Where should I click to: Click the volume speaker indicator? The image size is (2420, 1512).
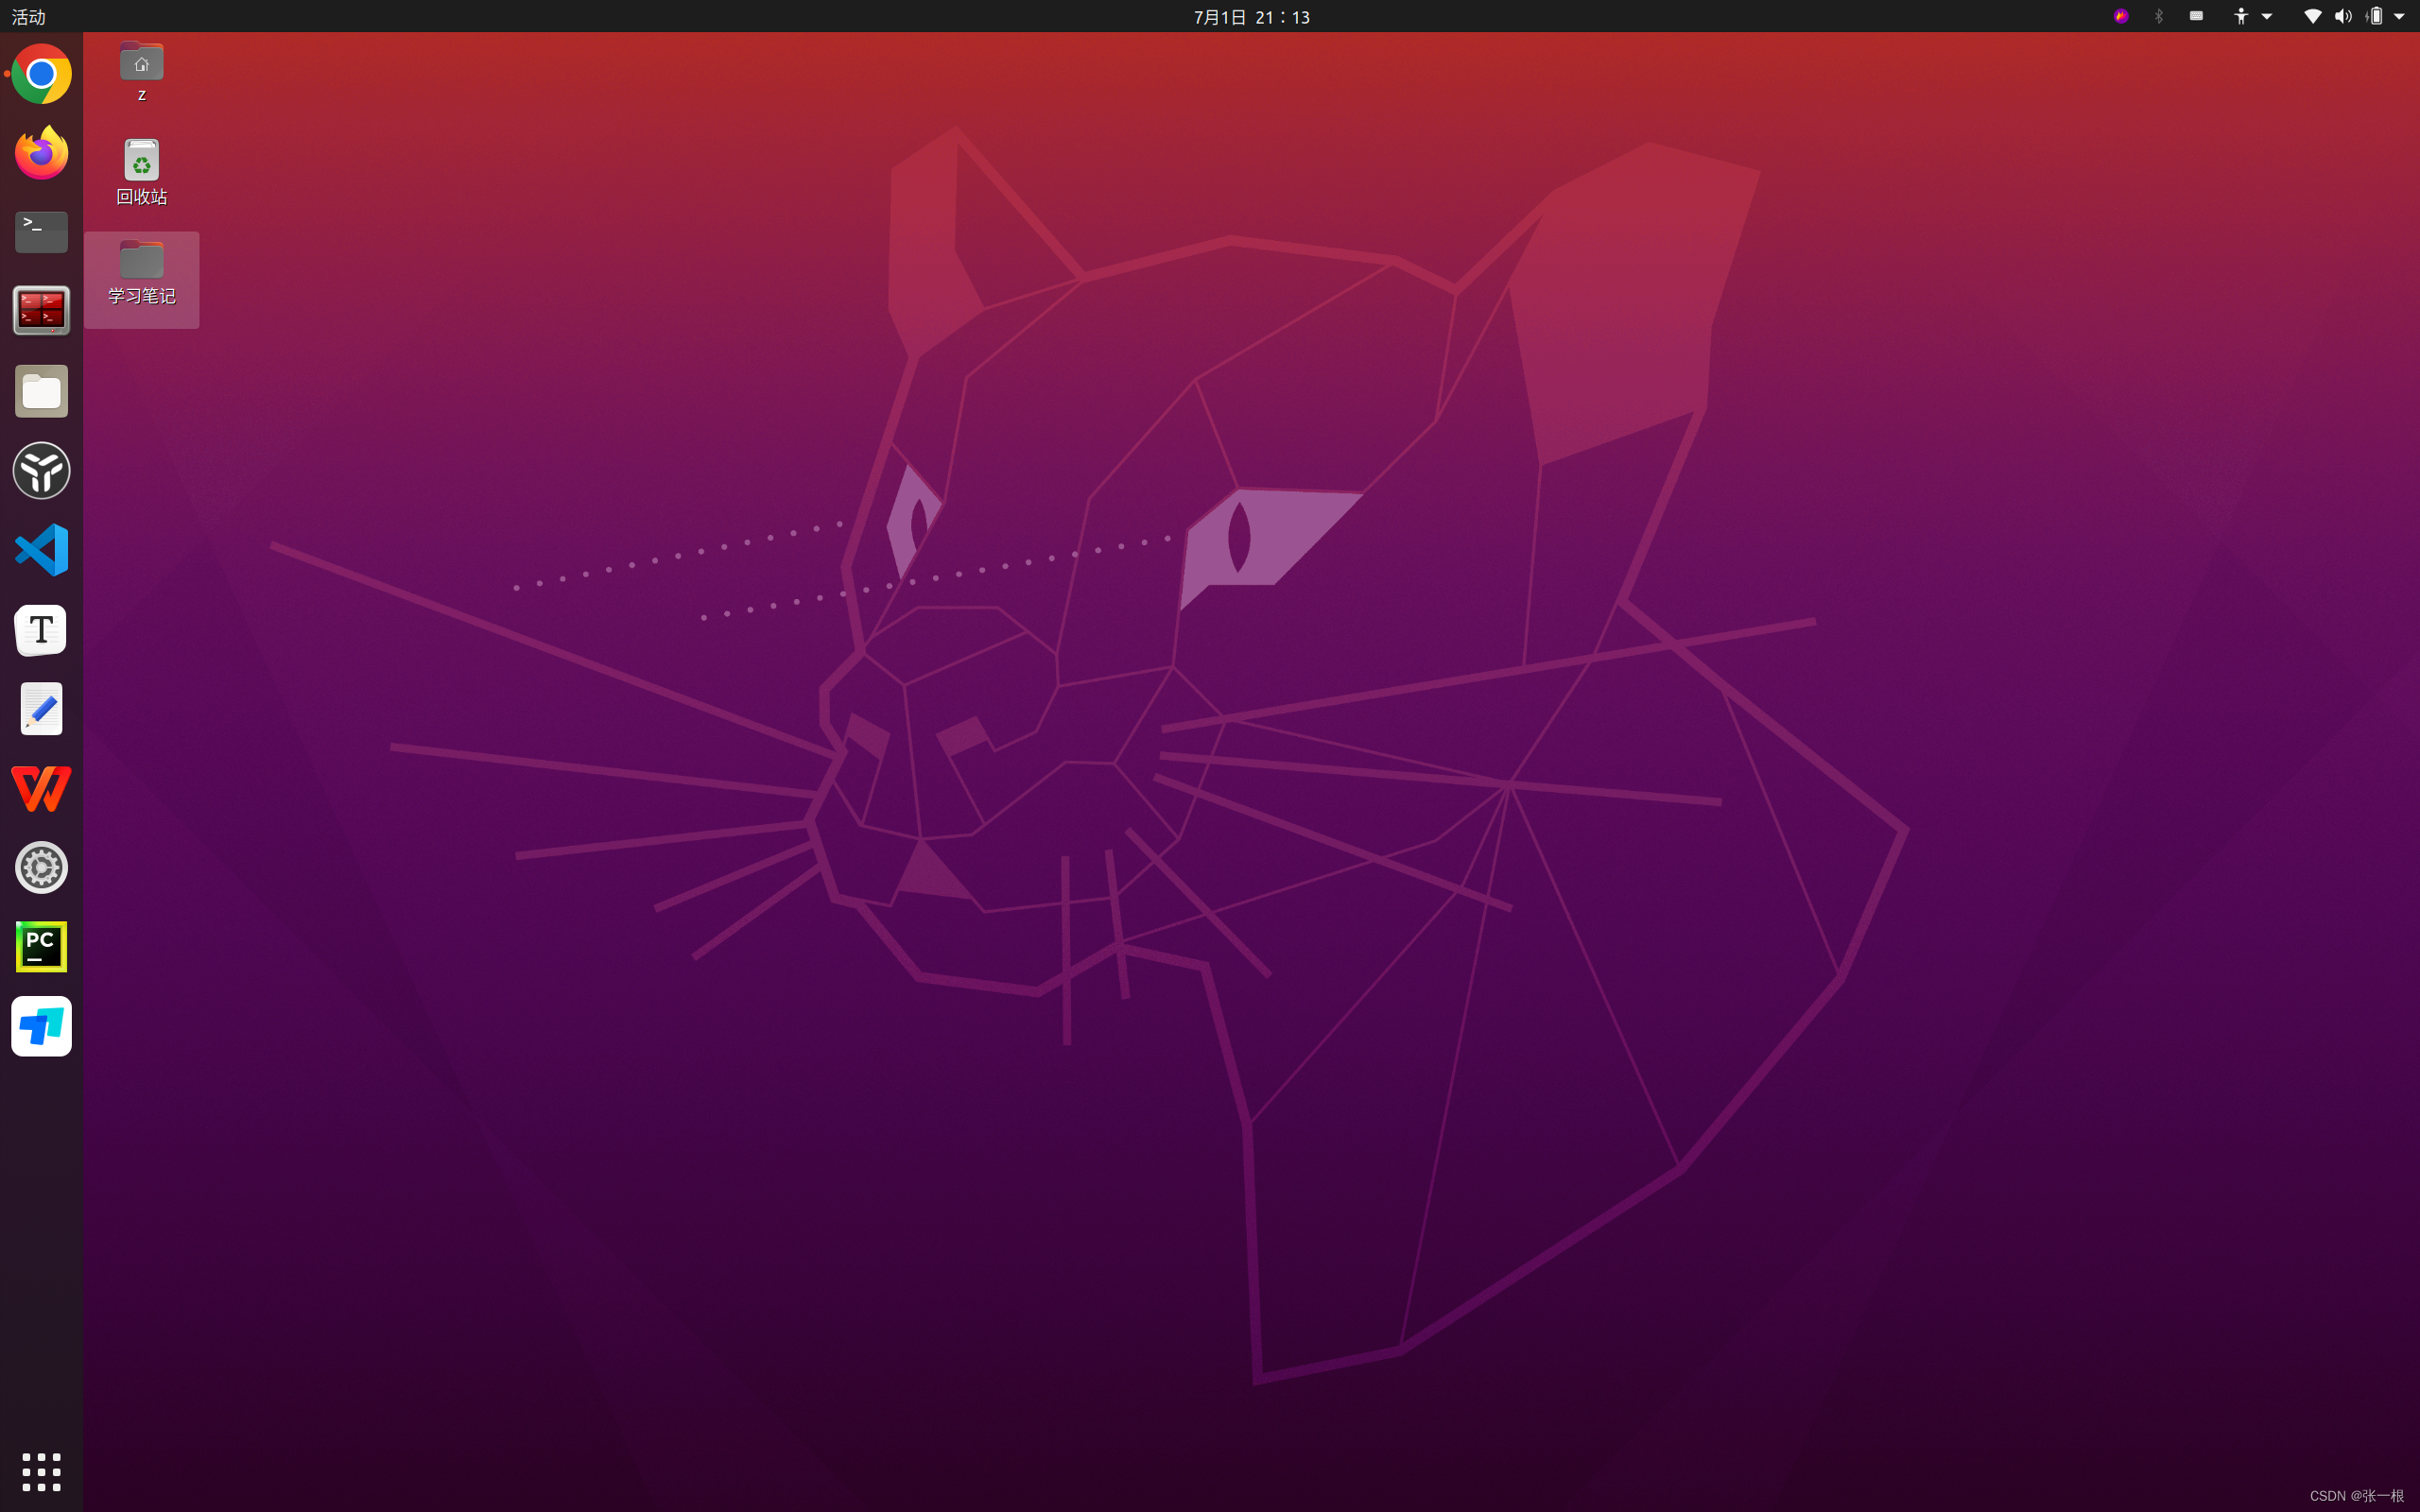[2343, 16]
